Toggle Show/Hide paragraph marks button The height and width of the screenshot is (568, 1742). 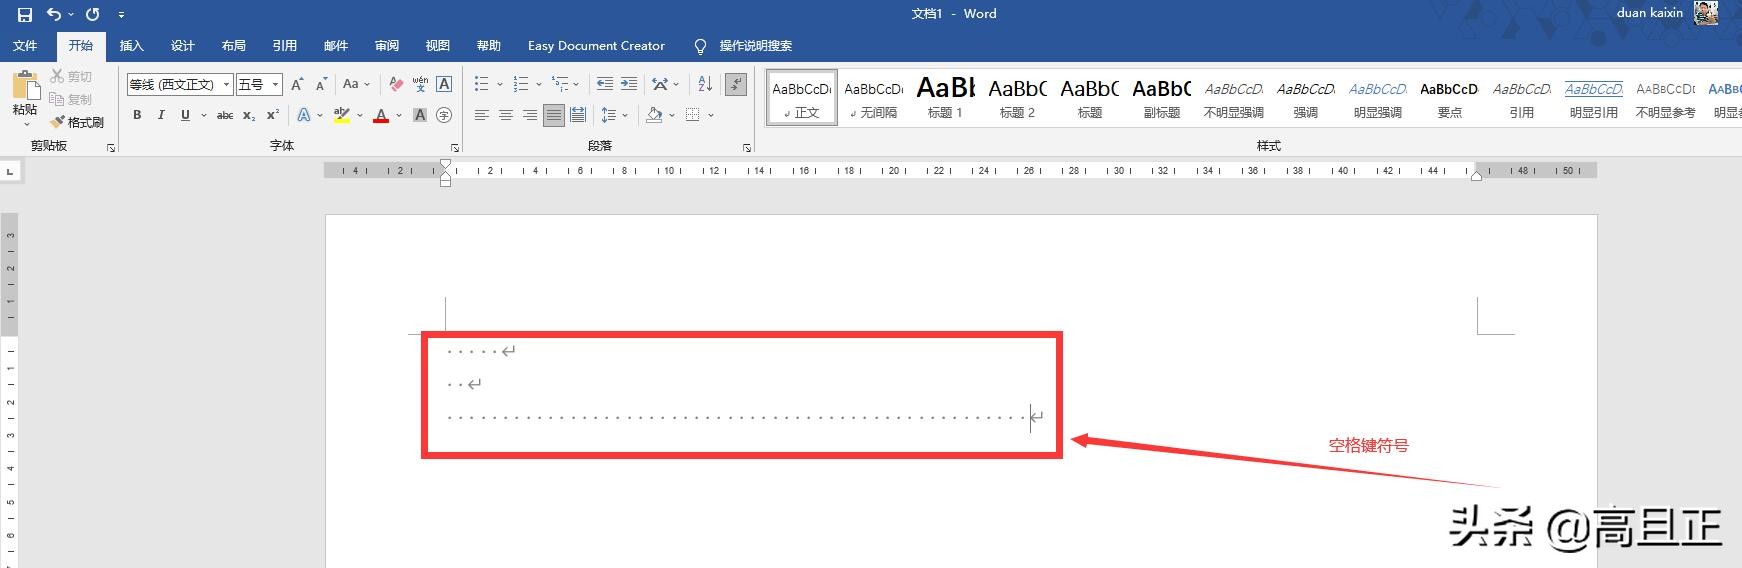coord(736,84)
